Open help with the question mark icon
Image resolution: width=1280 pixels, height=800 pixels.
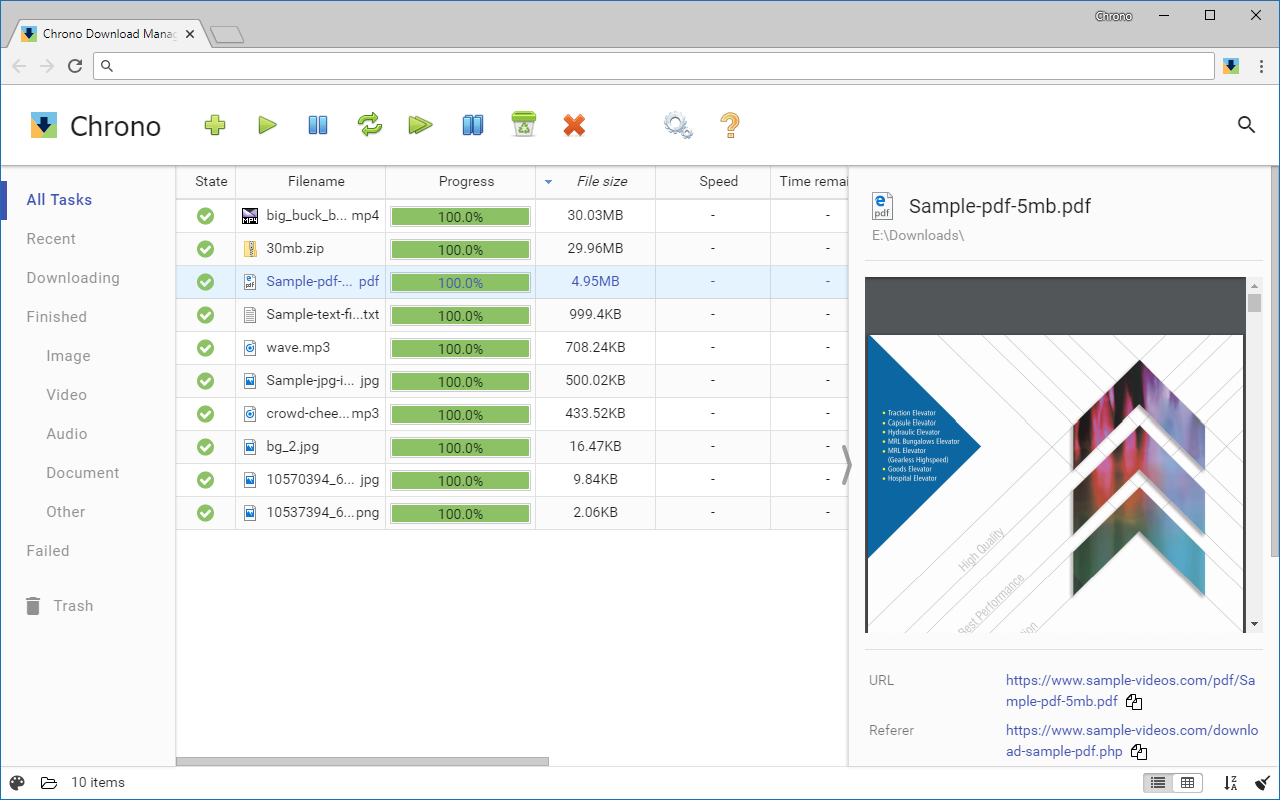click(x=730, y=125)
